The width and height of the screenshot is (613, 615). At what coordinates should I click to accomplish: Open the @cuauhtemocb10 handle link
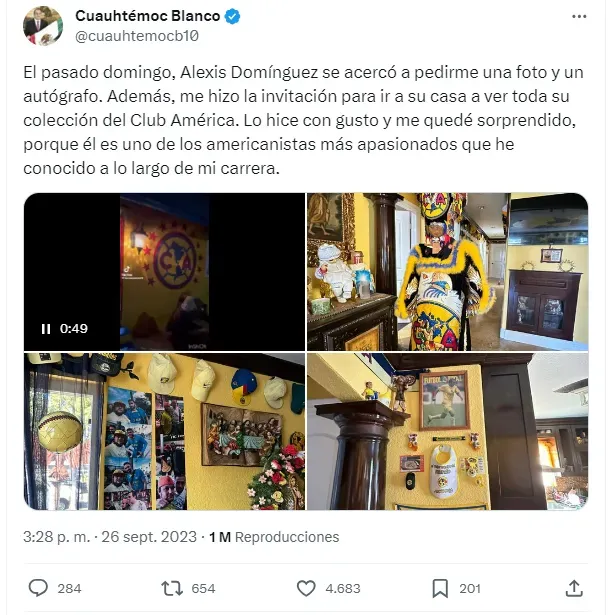137,36
